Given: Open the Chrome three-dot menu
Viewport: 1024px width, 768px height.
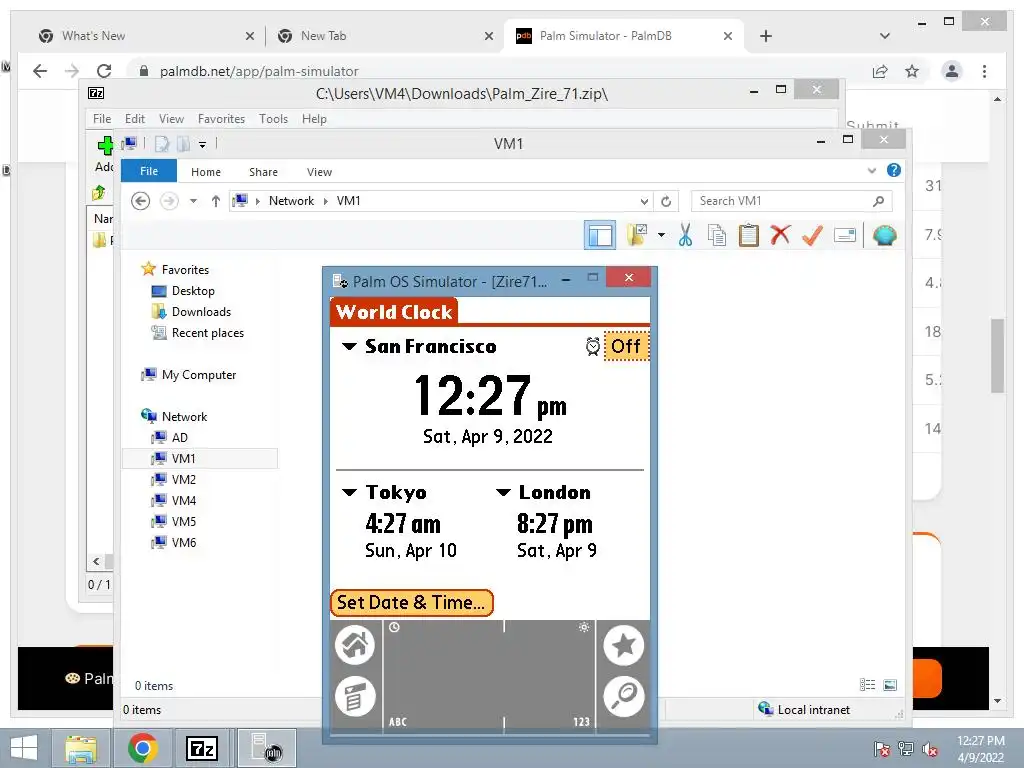Looking at the screenshot, I should [x=984, y=71].
